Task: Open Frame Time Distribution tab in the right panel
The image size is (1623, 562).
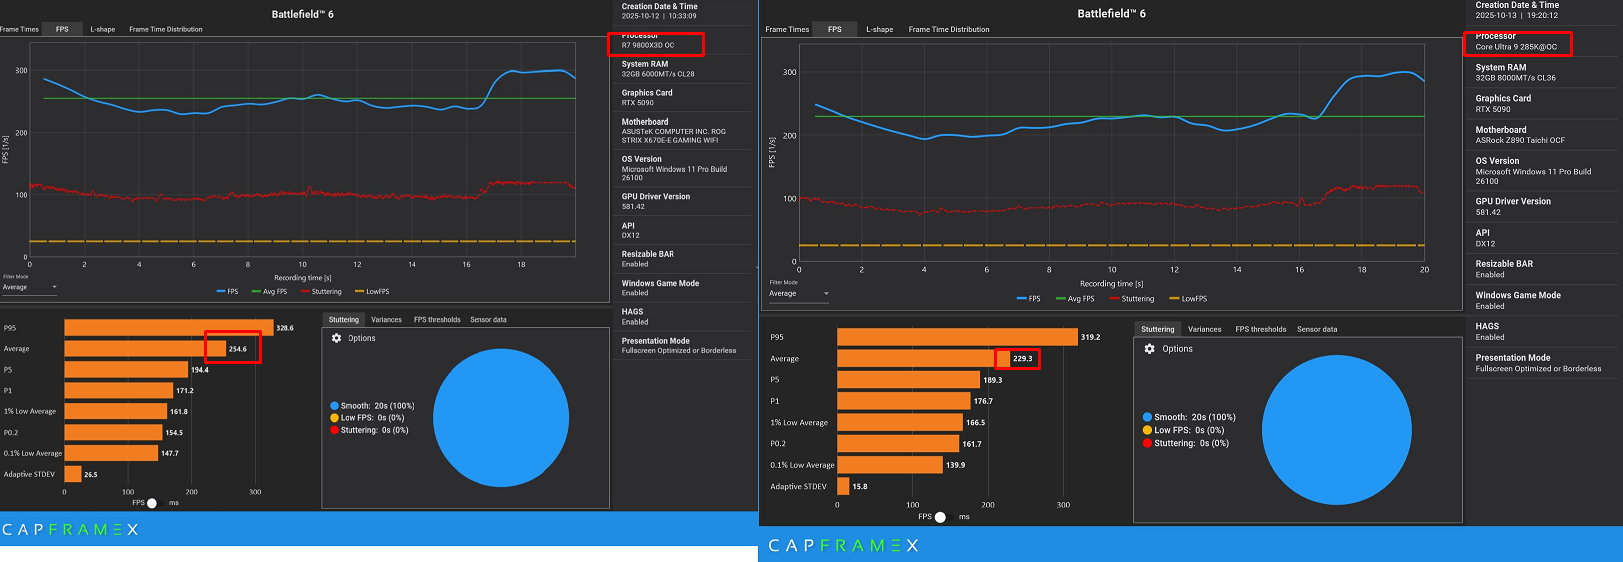Action: pos(948,29)
